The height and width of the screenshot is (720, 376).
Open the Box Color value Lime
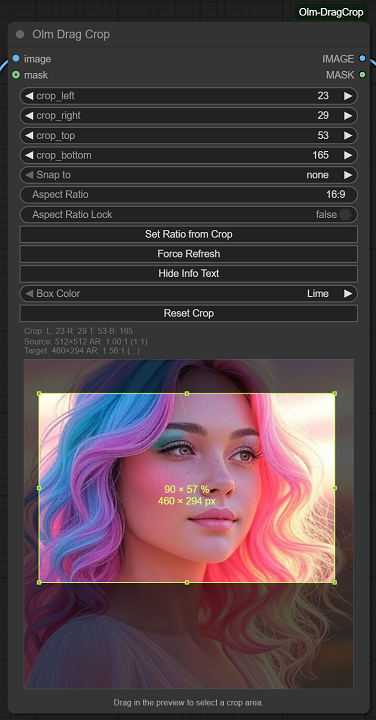pos(318,293)
